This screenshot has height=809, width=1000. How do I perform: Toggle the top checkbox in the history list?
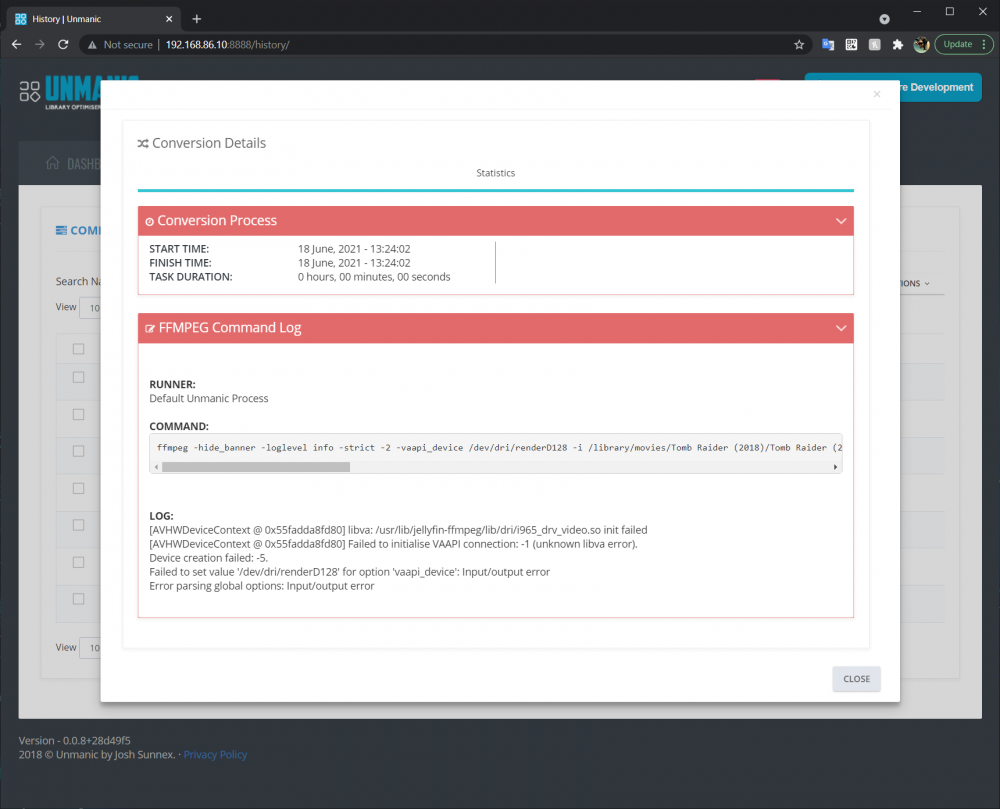[78, 349]
